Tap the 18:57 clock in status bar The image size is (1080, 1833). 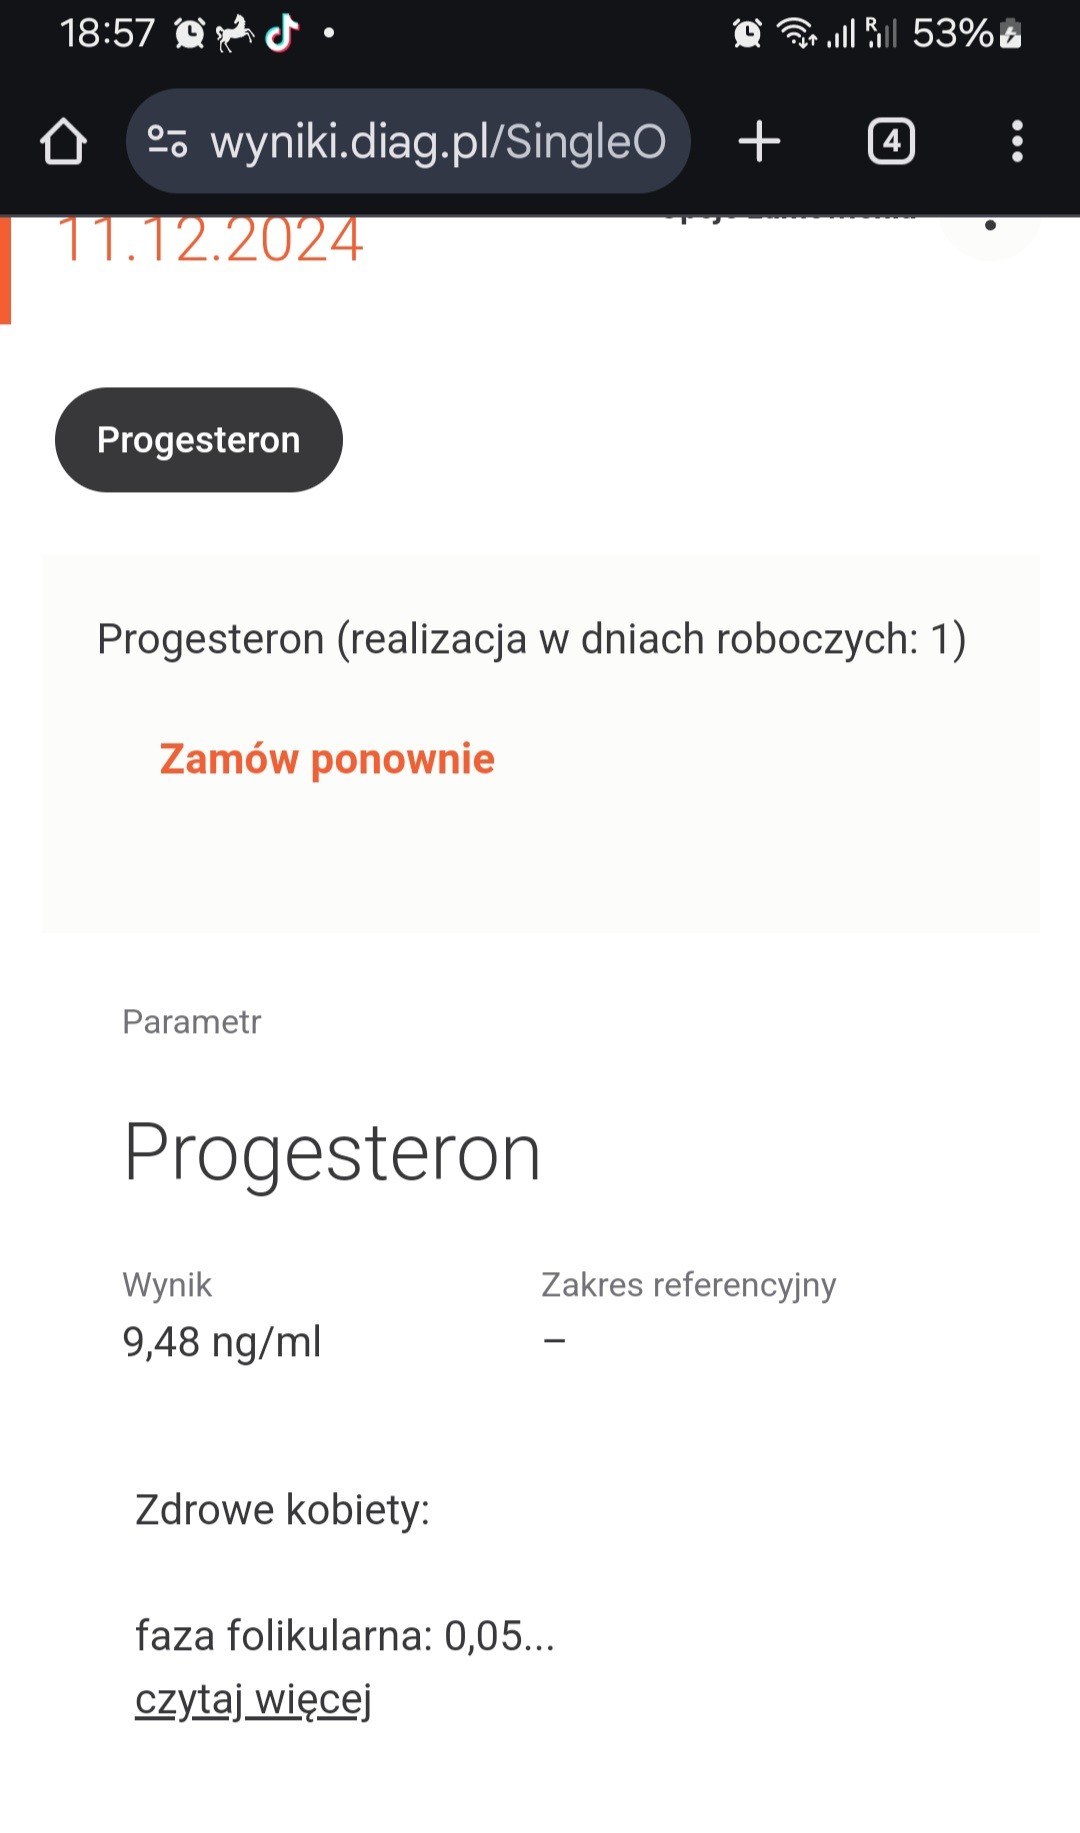click(x=107, y=34)
